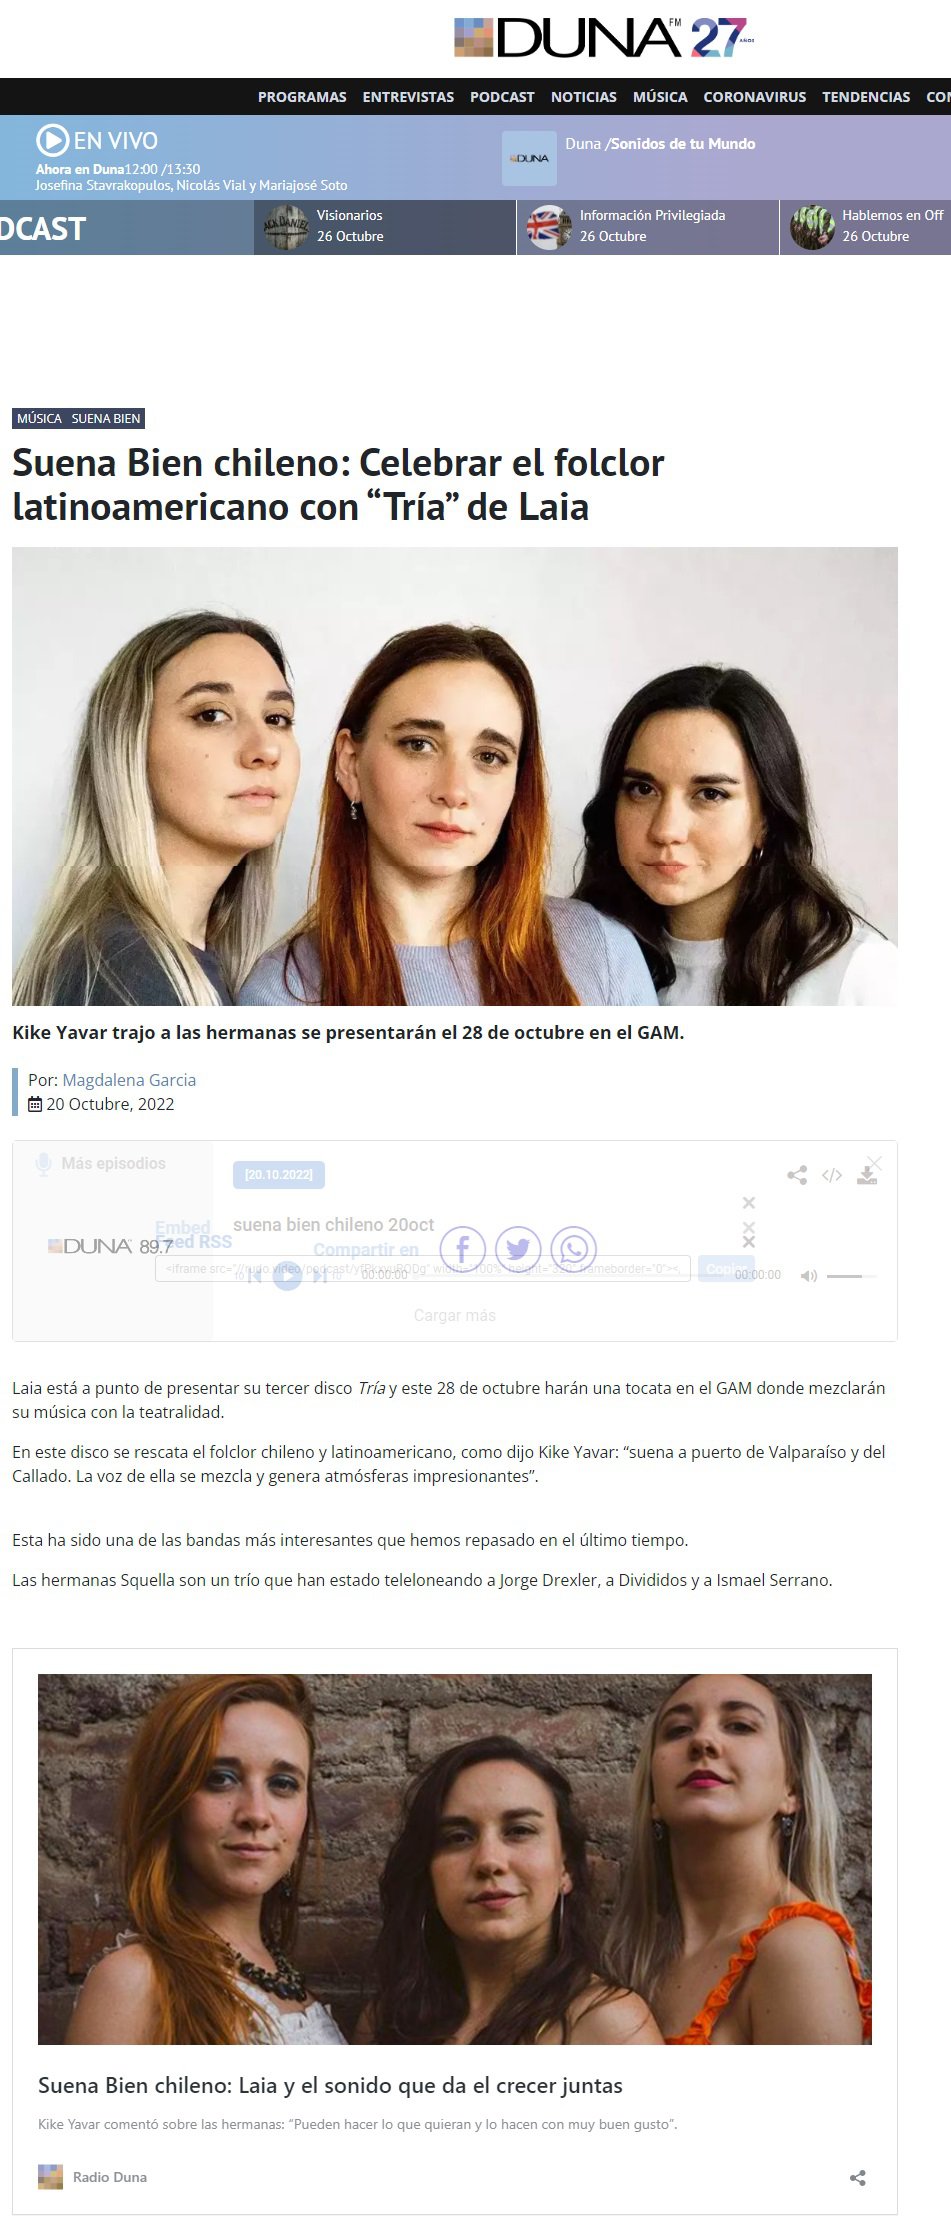Open the embed code icon
951x2229 pixels.
coord(832,1175)
